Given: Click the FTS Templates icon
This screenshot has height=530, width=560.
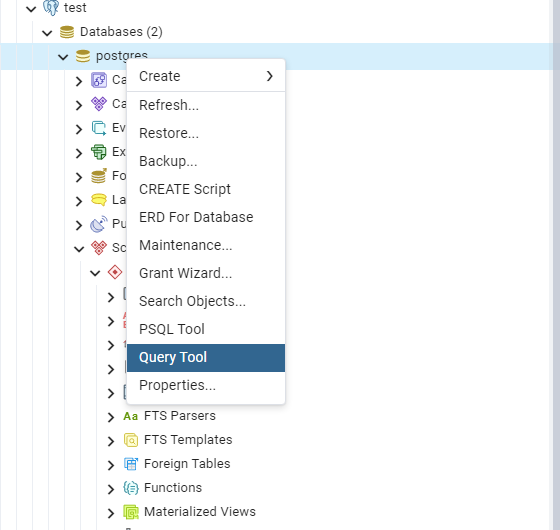Looking at the screenshot, I should pos(131,440).
